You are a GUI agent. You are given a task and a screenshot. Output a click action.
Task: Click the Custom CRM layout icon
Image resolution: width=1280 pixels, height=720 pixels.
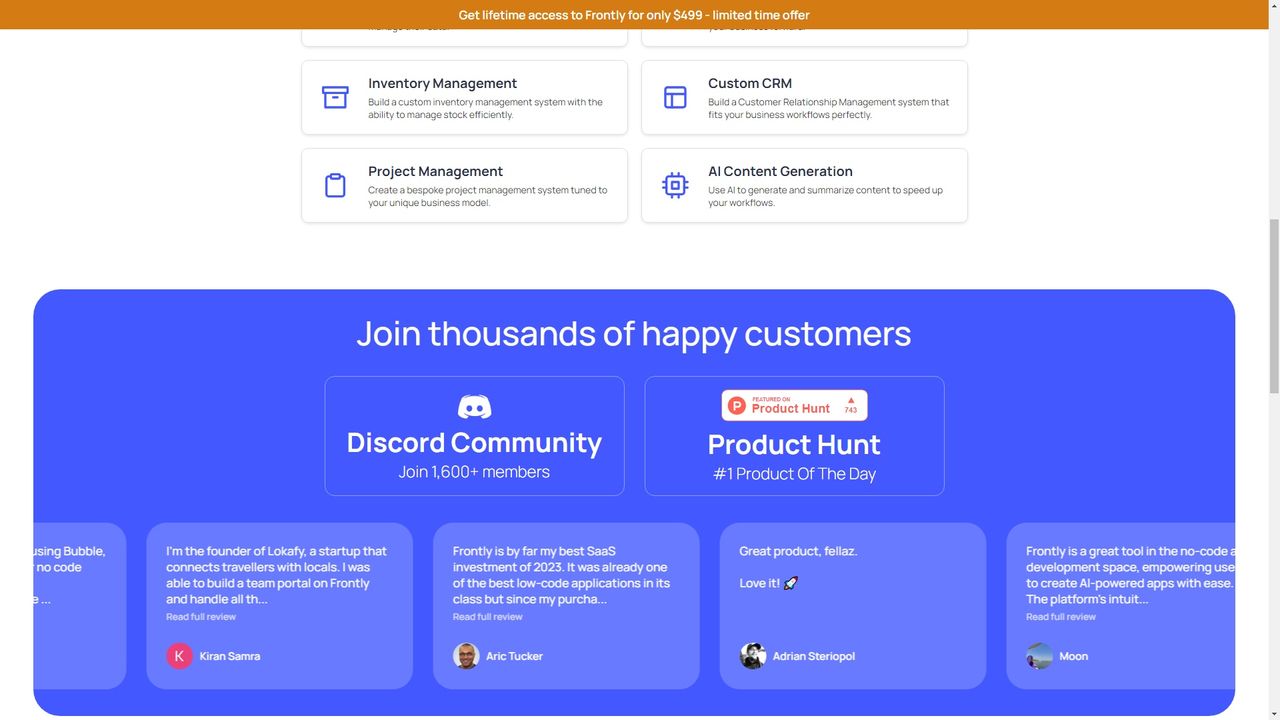[x=675, y=97]
